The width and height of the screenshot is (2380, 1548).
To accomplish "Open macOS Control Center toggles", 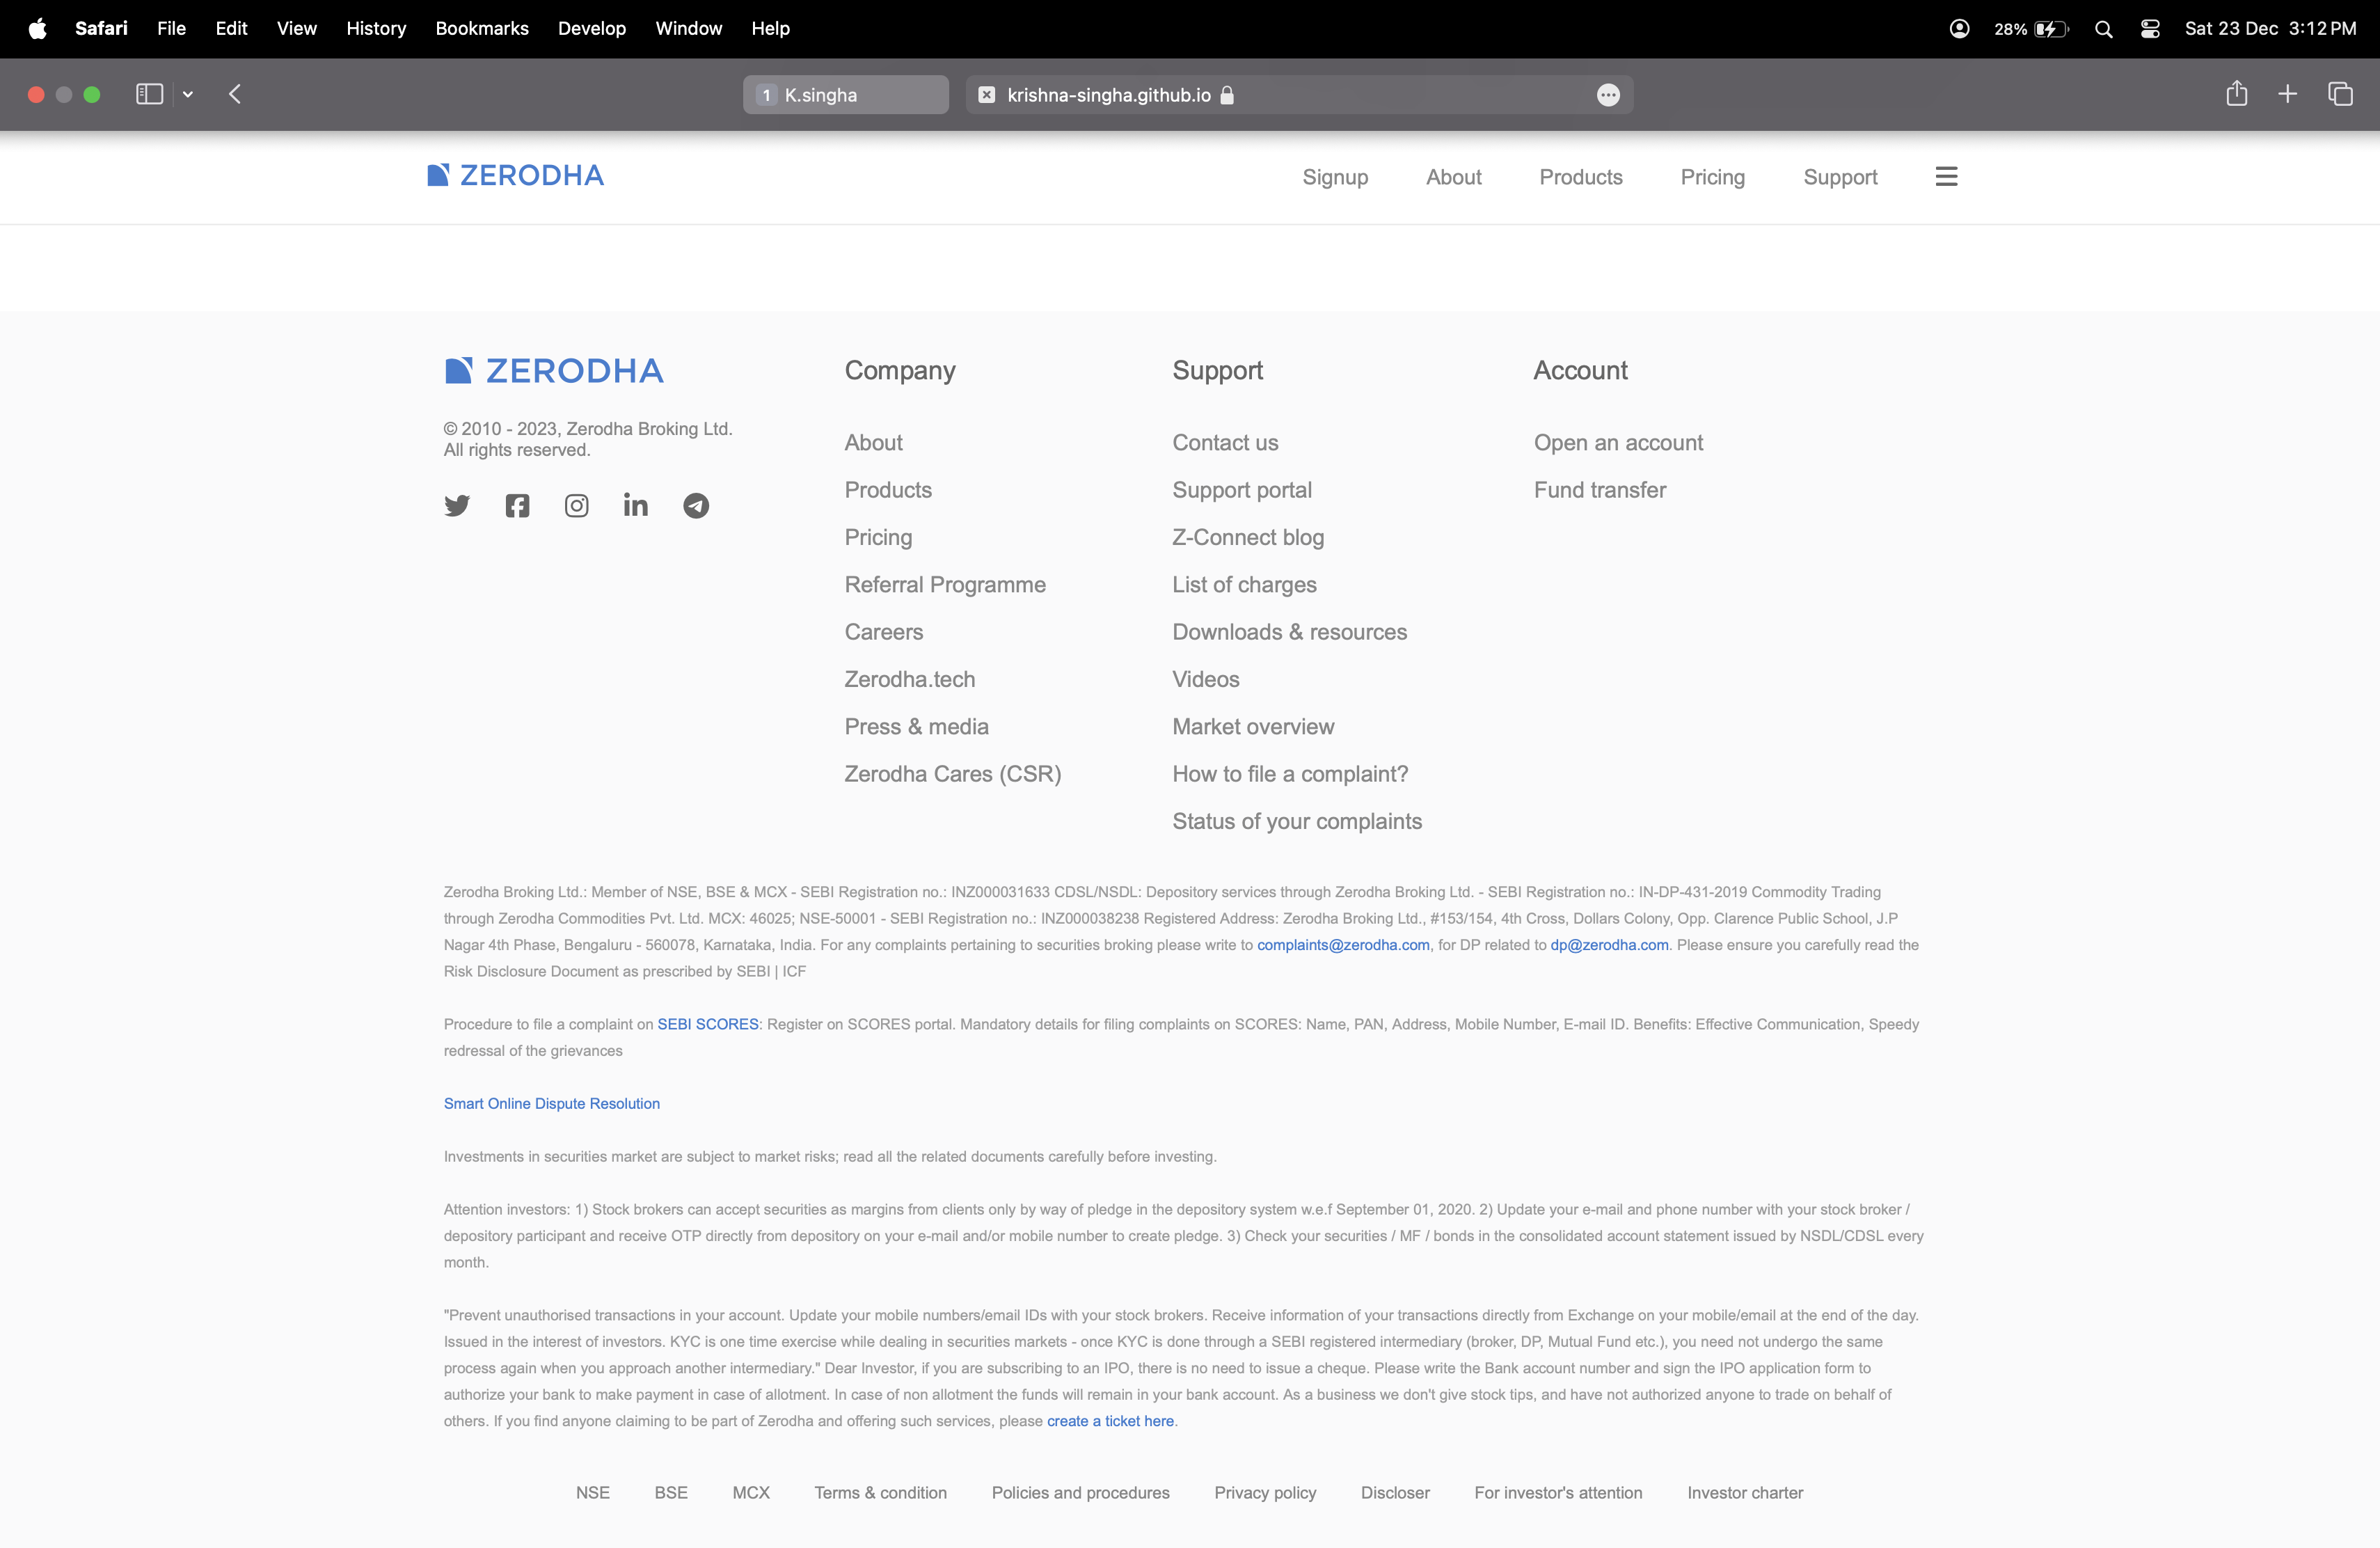I will (2150, 29).
